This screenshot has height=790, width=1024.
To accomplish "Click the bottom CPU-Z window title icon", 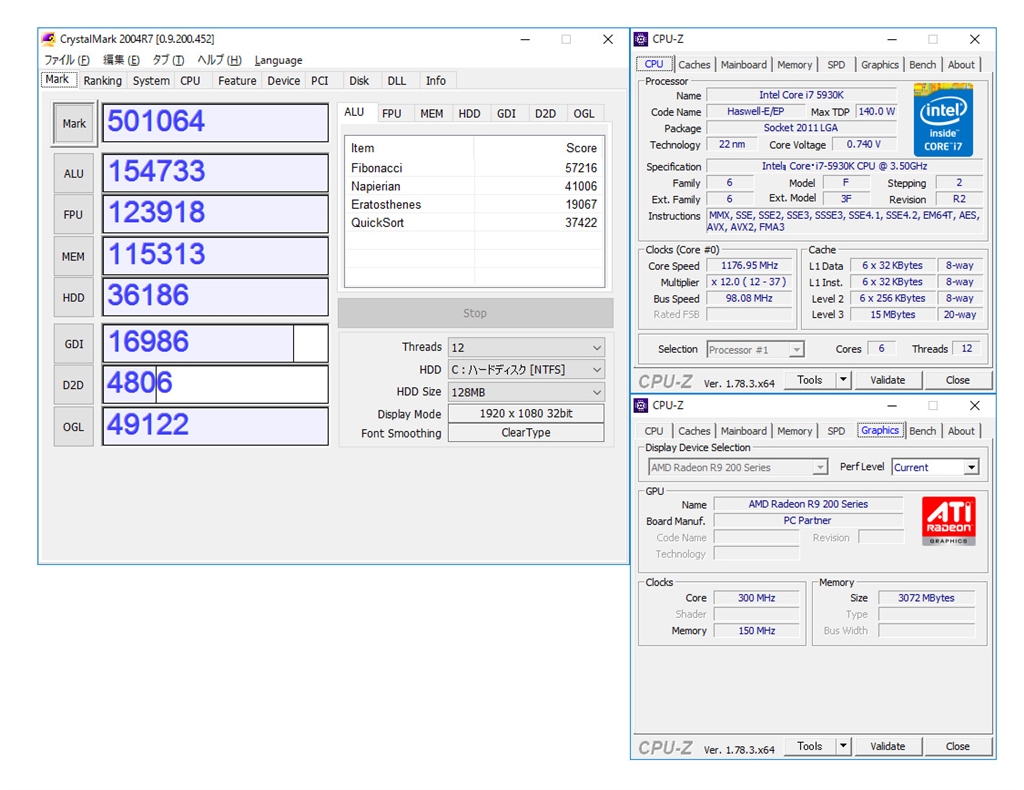I will click(641, 405).
